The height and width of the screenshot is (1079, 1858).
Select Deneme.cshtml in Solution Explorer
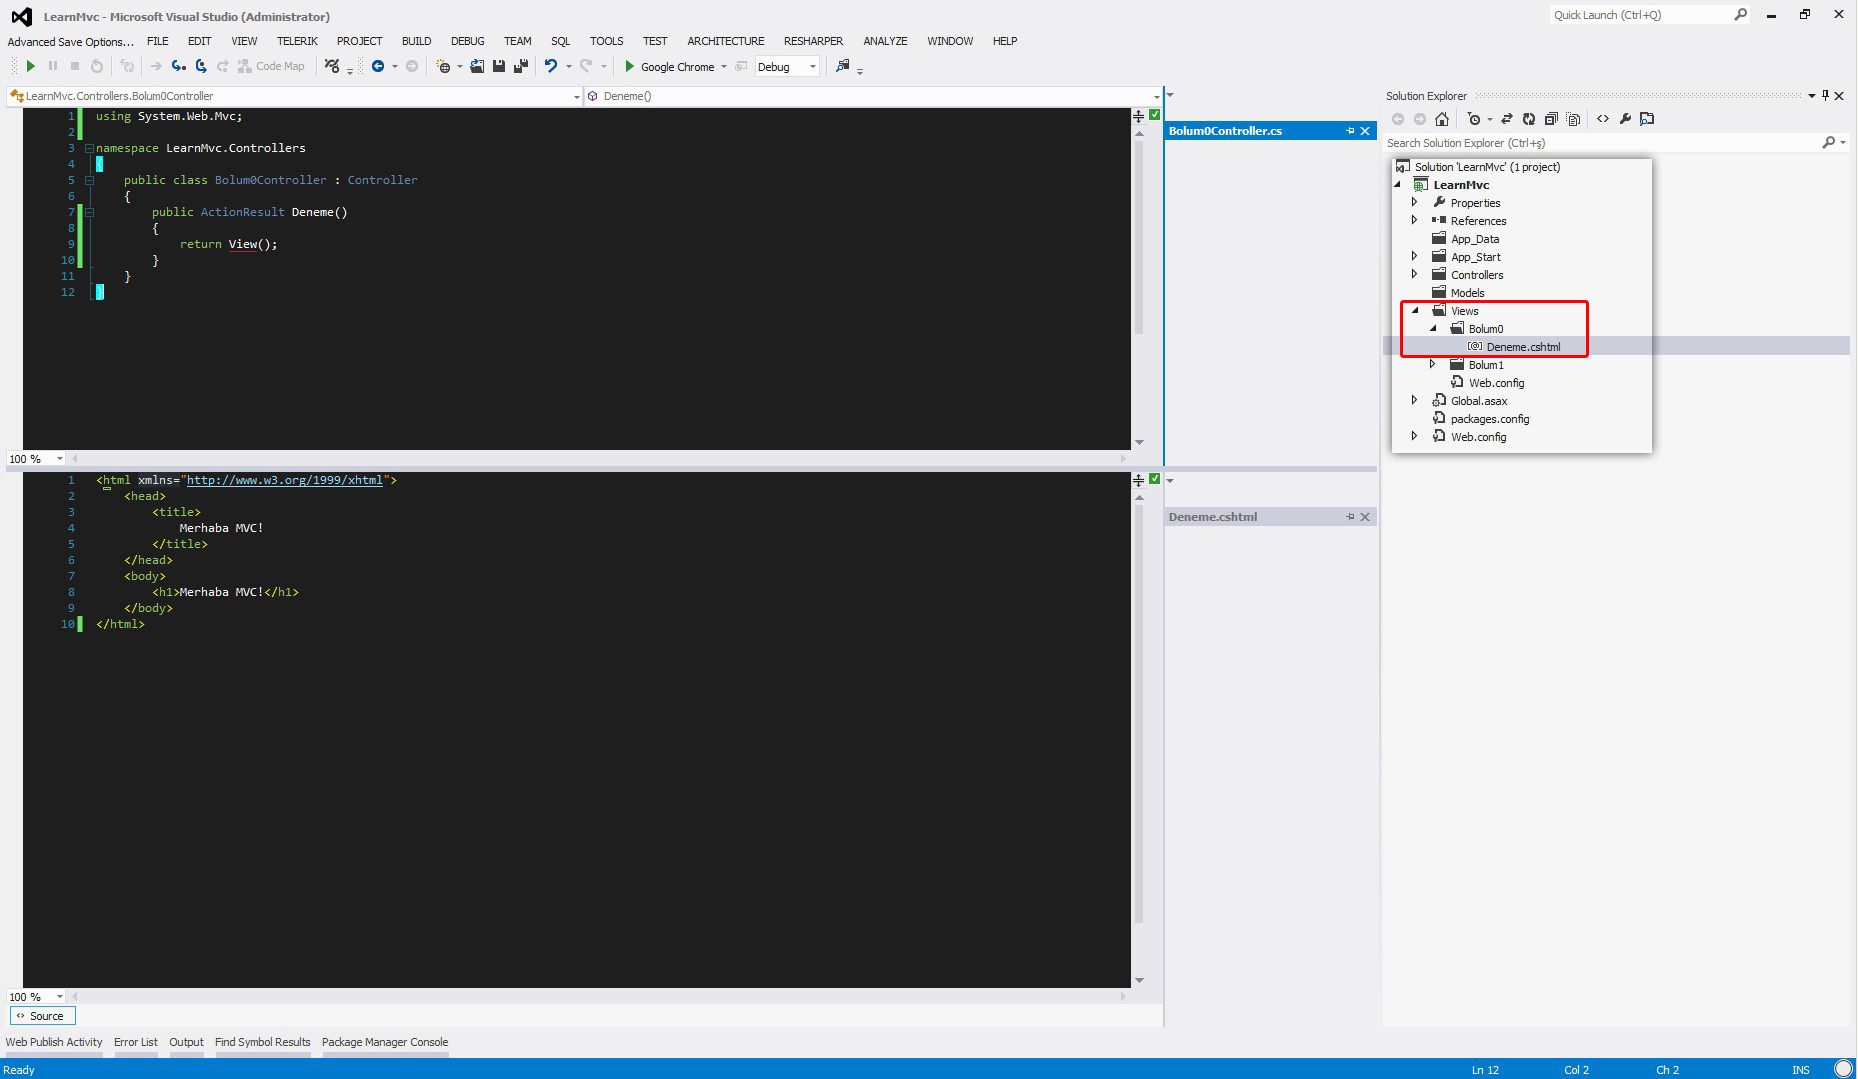tap(1522, 346)
